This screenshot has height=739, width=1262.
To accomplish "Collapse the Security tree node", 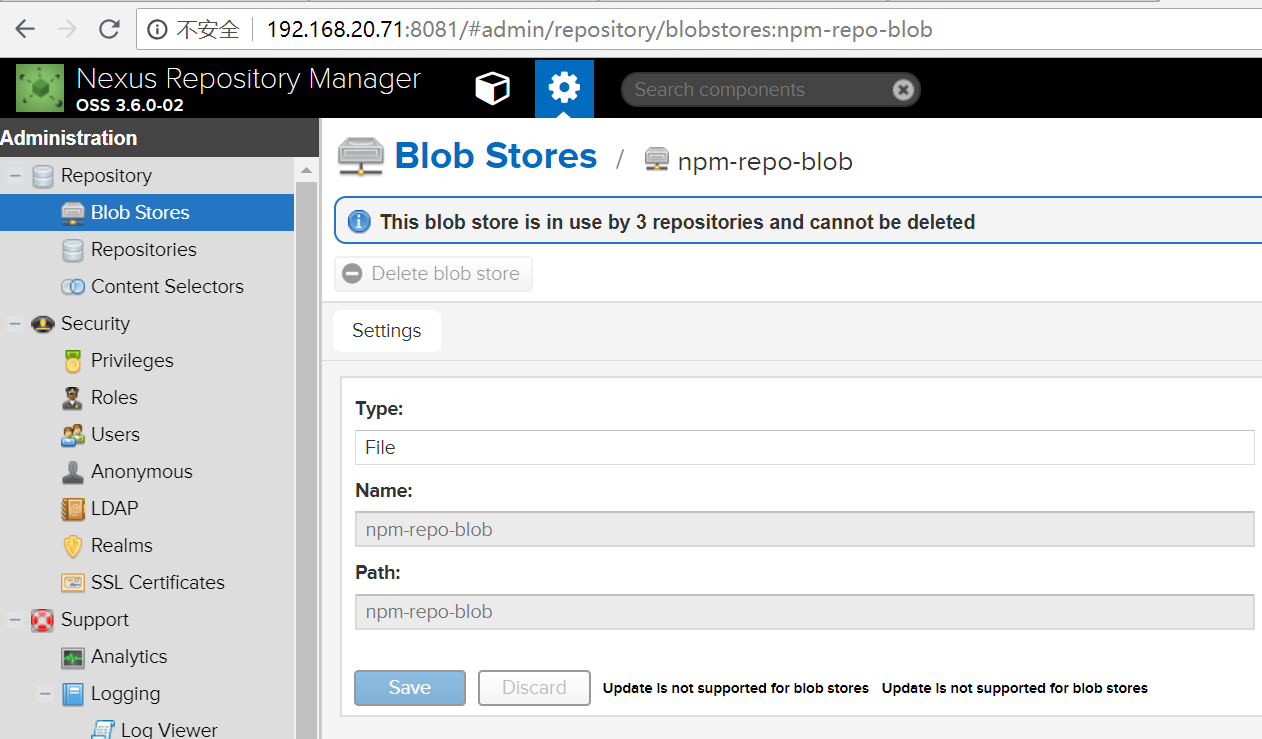I will tap(15, 324).
